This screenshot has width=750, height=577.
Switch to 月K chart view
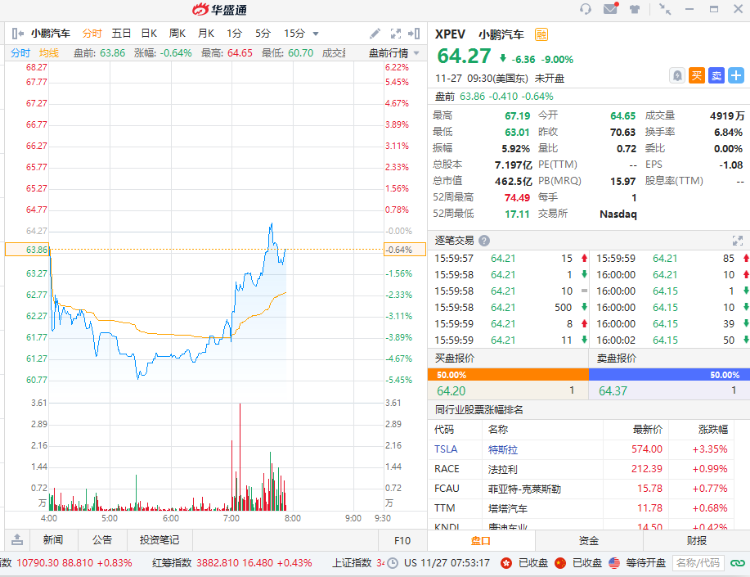(206, 33)
